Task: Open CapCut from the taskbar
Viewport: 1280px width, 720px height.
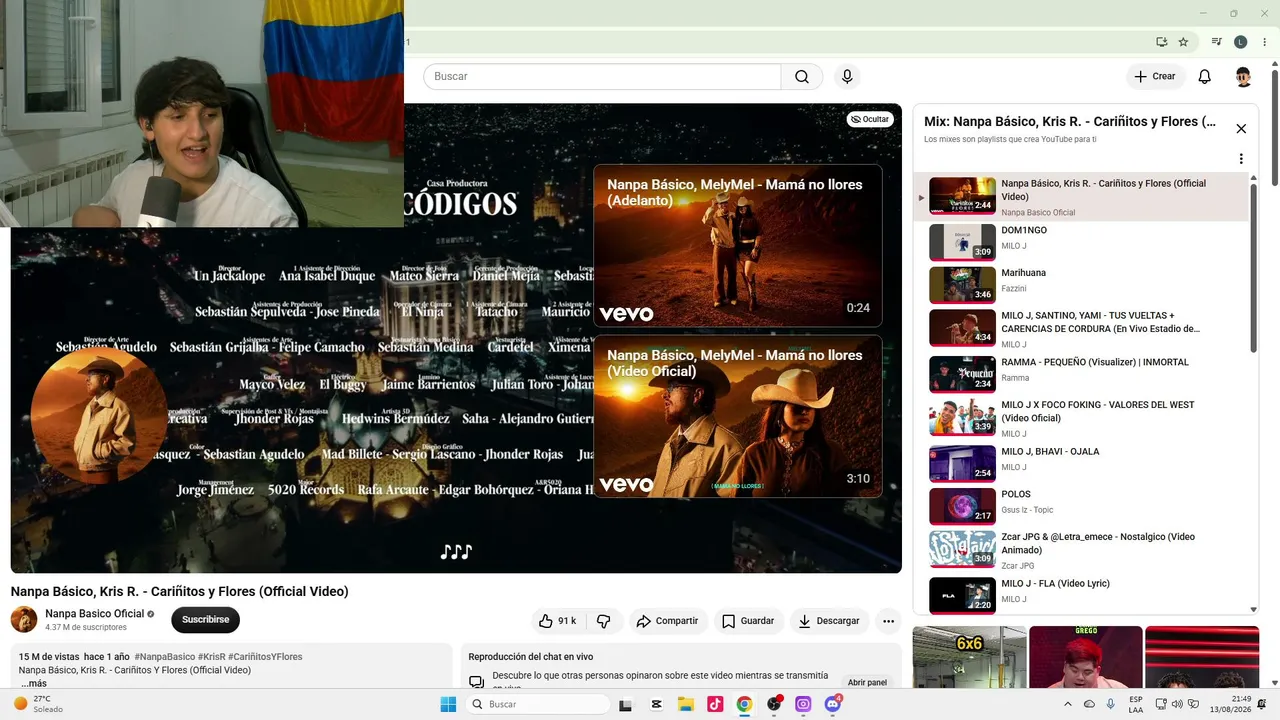Action: [x=657, y=704]
